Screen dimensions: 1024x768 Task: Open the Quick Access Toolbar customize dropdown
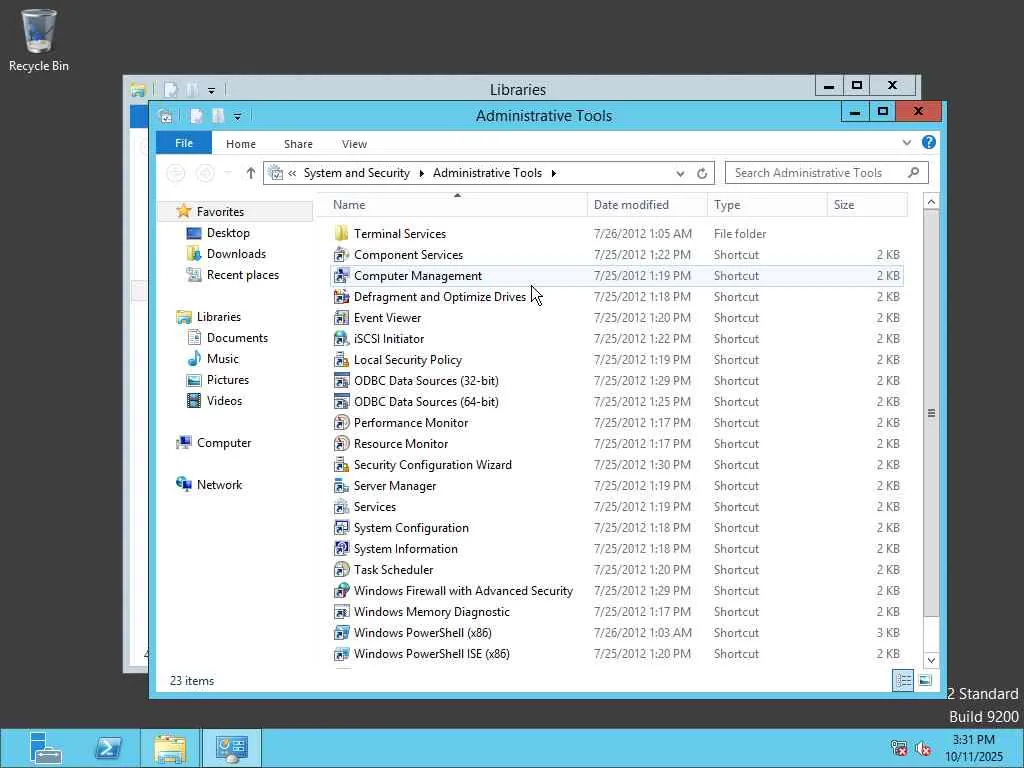pyautogui.click(x=237, y=116)
